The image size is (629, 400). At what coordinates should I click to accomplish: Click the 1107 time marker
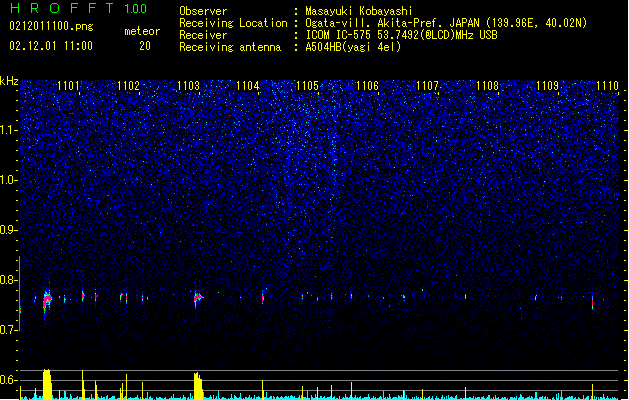tap(428, 85)
